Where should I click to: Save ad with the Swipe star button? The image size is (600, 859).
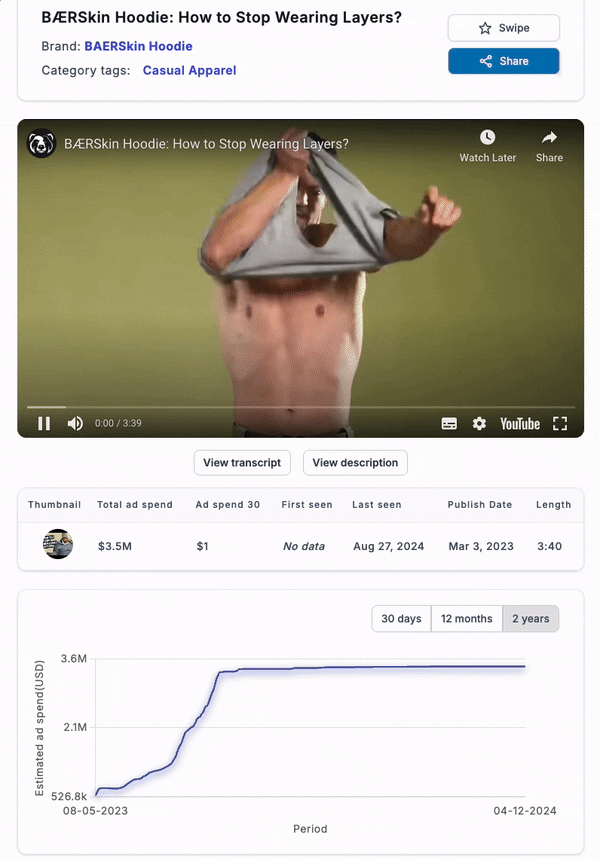[x=504, y=28]
